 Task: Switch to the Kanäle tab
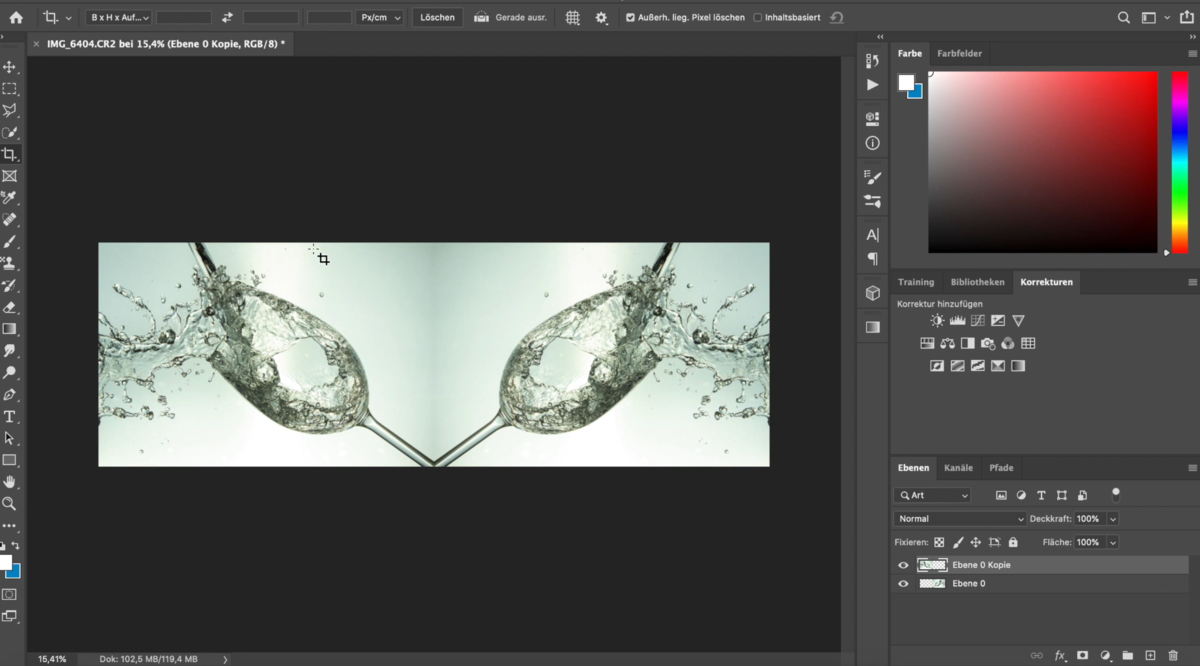pyautogui.click(x=958, y=467)
